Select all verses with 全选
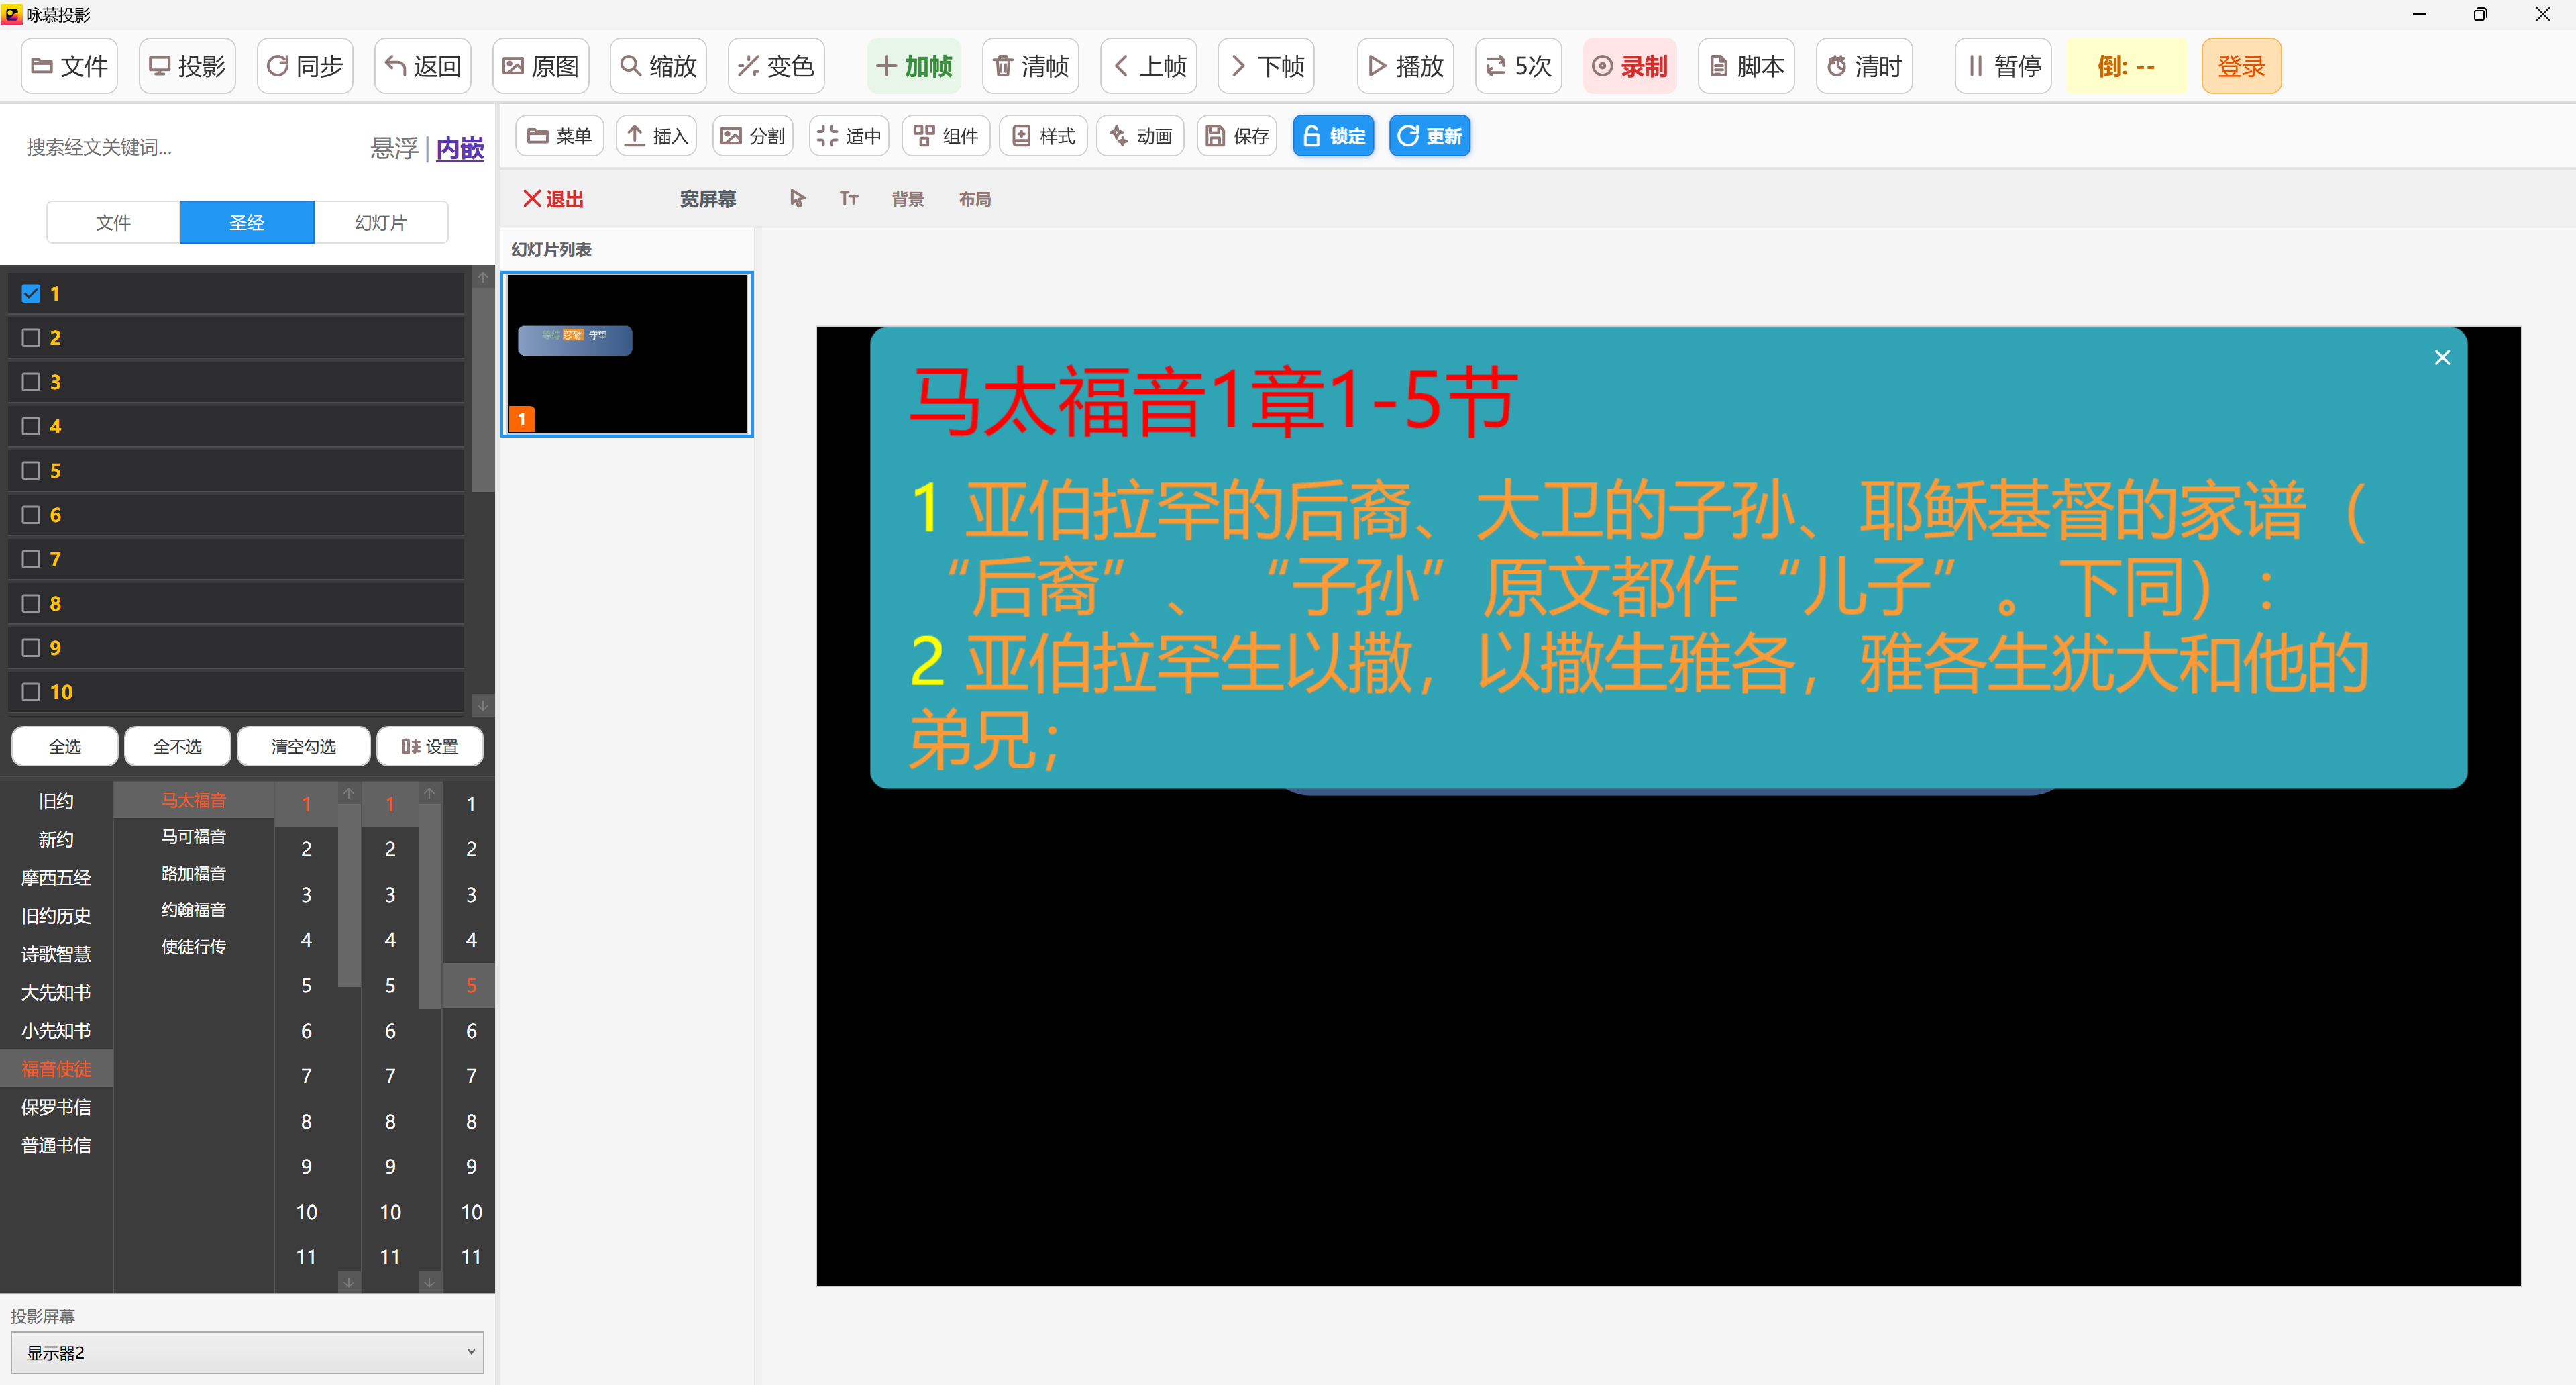Screen dimensions: 2576x1385 [64, 746]
